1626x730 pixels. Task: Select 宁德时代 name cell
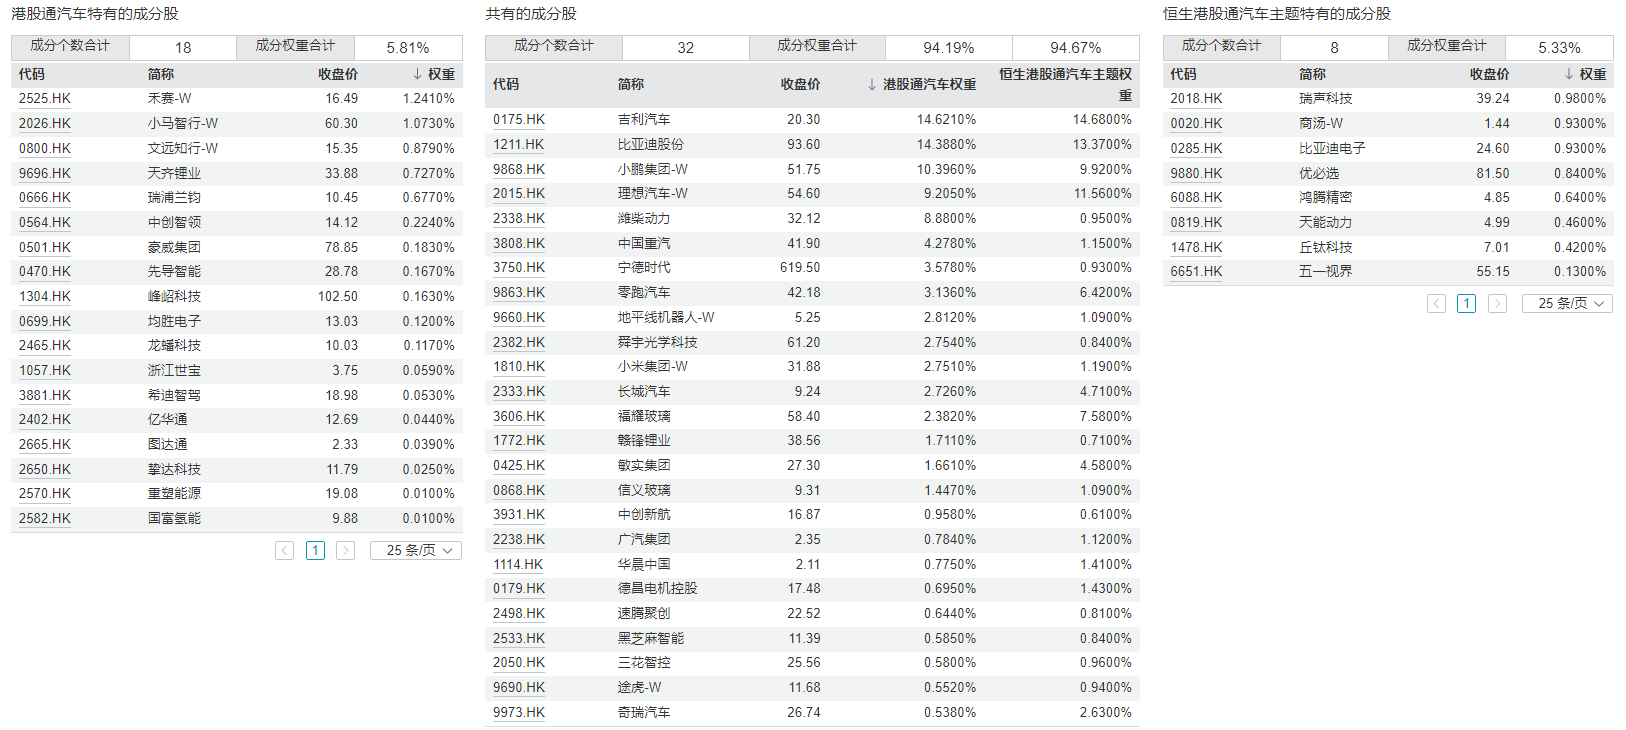[644, 268]
